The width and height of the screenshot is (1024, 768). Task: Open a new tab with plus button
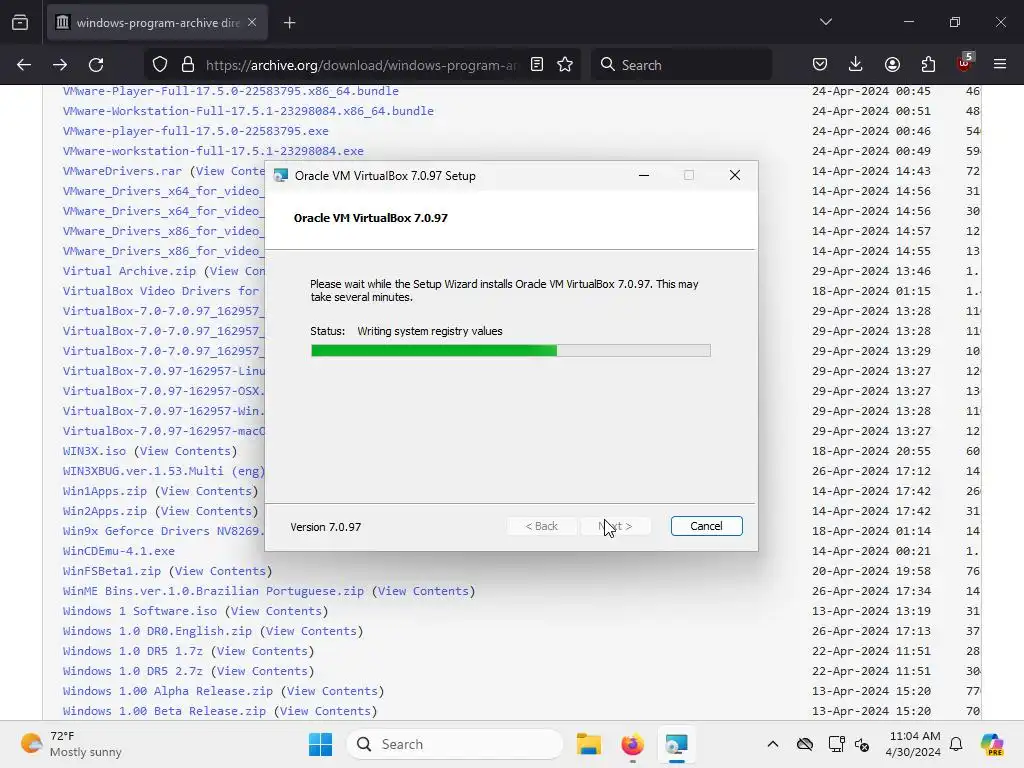289,23
